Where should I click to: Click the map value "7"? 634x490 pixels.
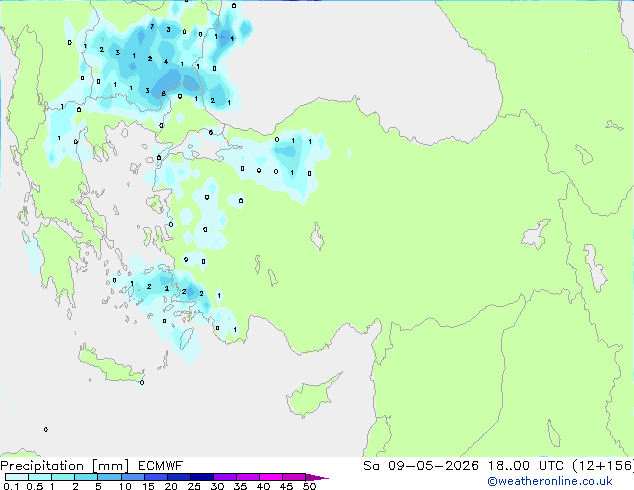152,27
